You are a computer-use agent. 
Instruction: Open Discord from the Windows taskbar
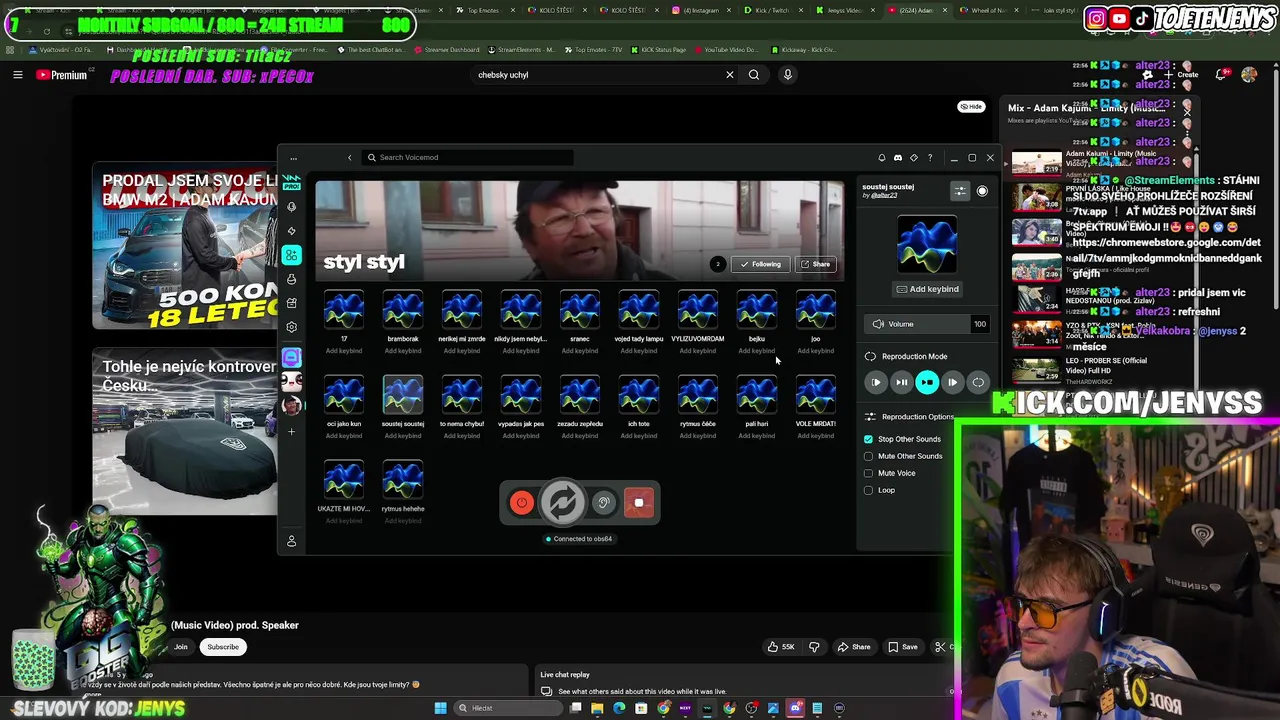click(x=795, y=708)
